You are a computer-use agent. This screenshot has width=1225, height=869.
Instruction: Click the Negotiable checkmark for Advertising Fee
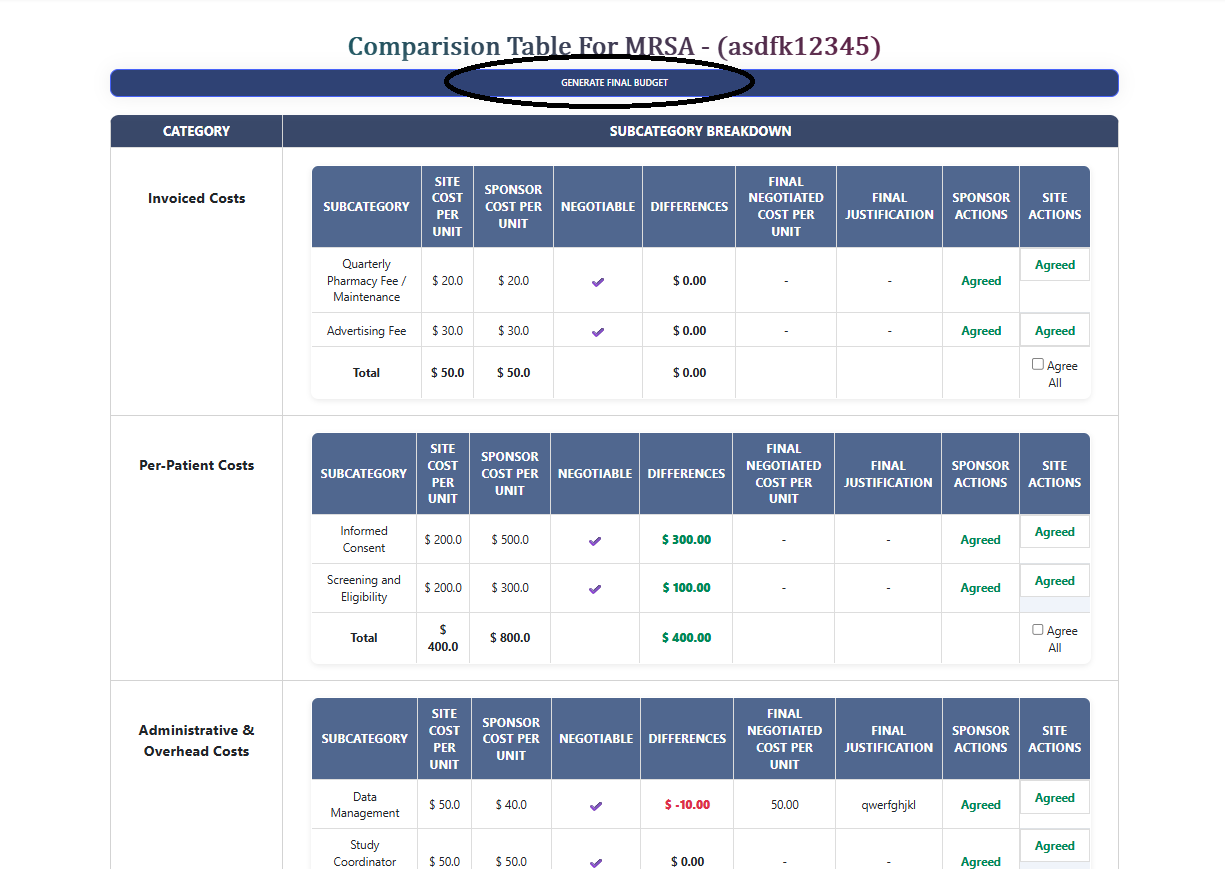[597, 330]
